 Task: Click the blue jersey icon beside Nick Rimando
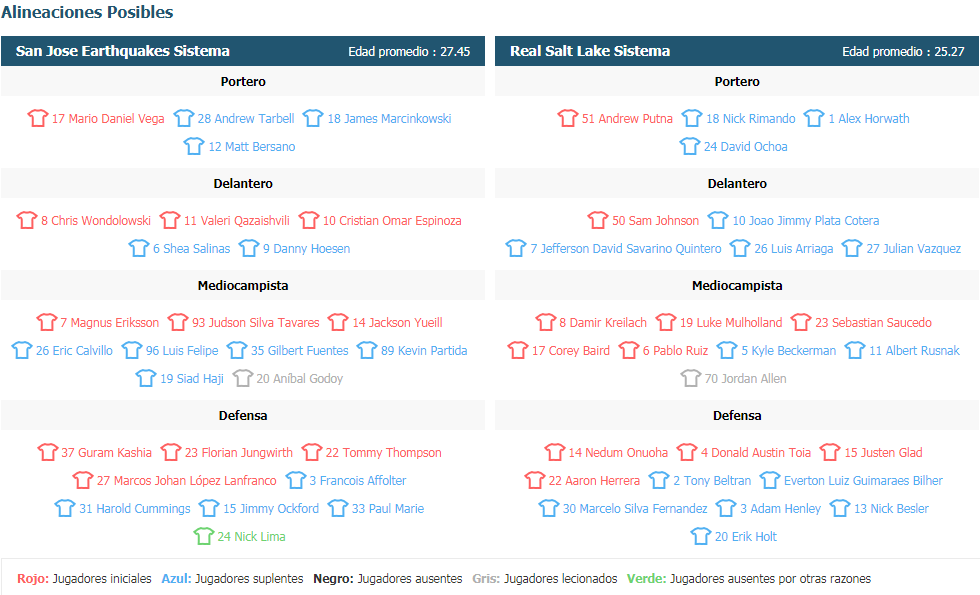click(692, 118)
